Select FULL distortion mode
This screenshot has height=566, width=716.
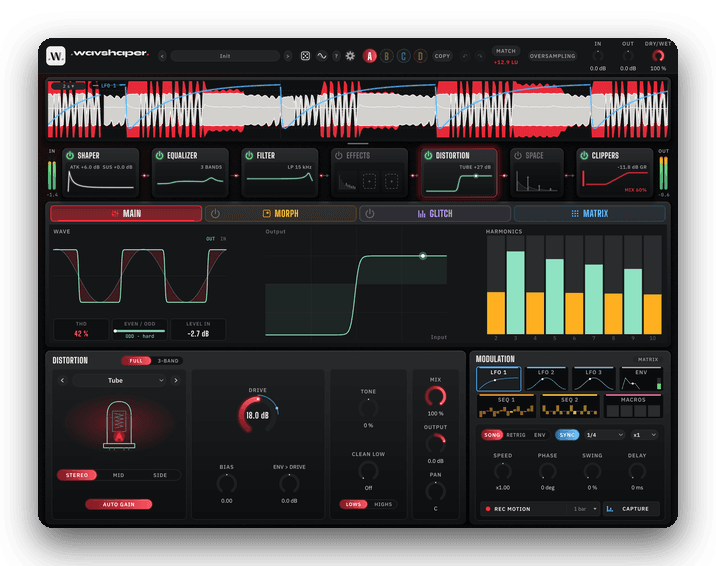pyautogui.click(x=136, y=361)
